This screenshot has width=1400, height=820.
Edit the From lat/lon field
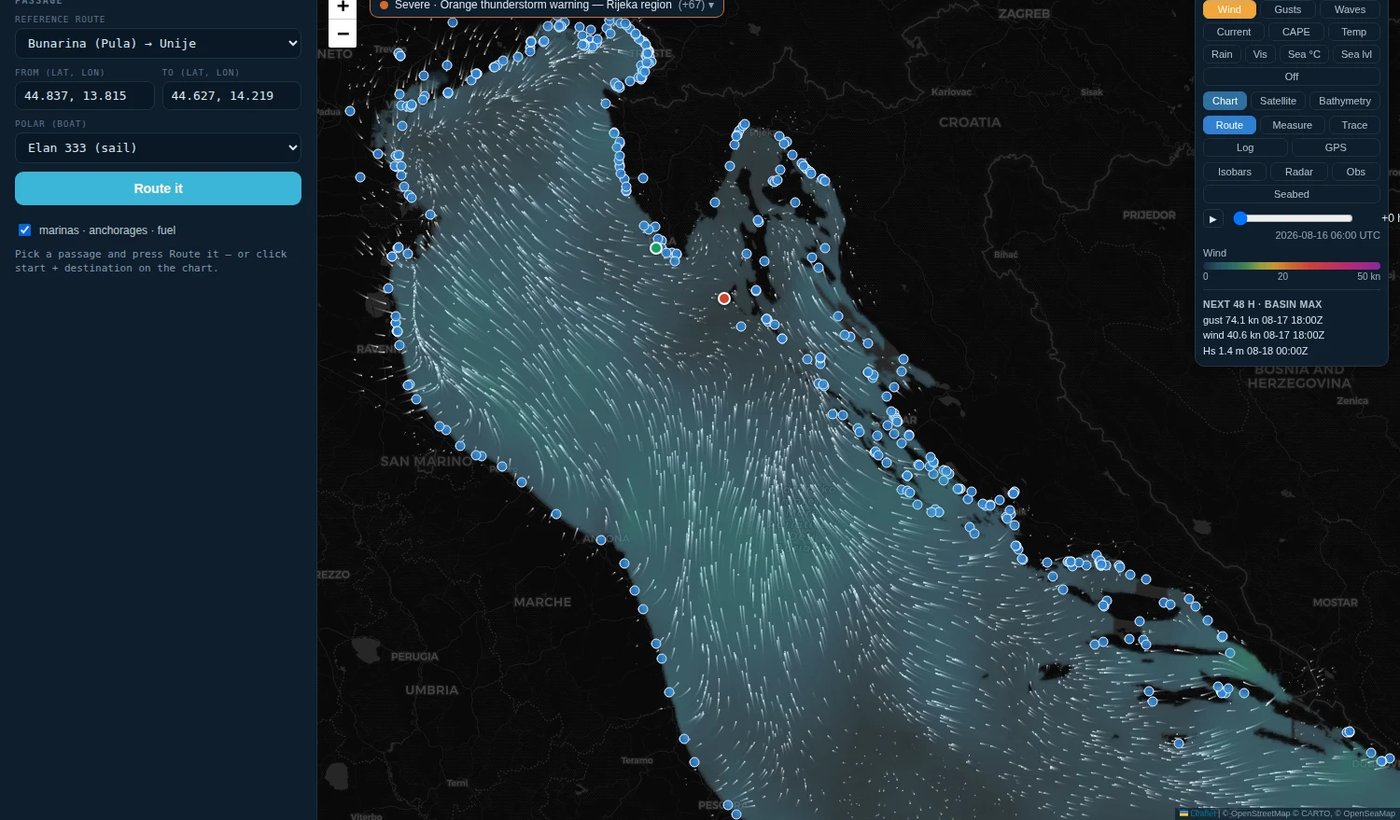click(85, 95)
